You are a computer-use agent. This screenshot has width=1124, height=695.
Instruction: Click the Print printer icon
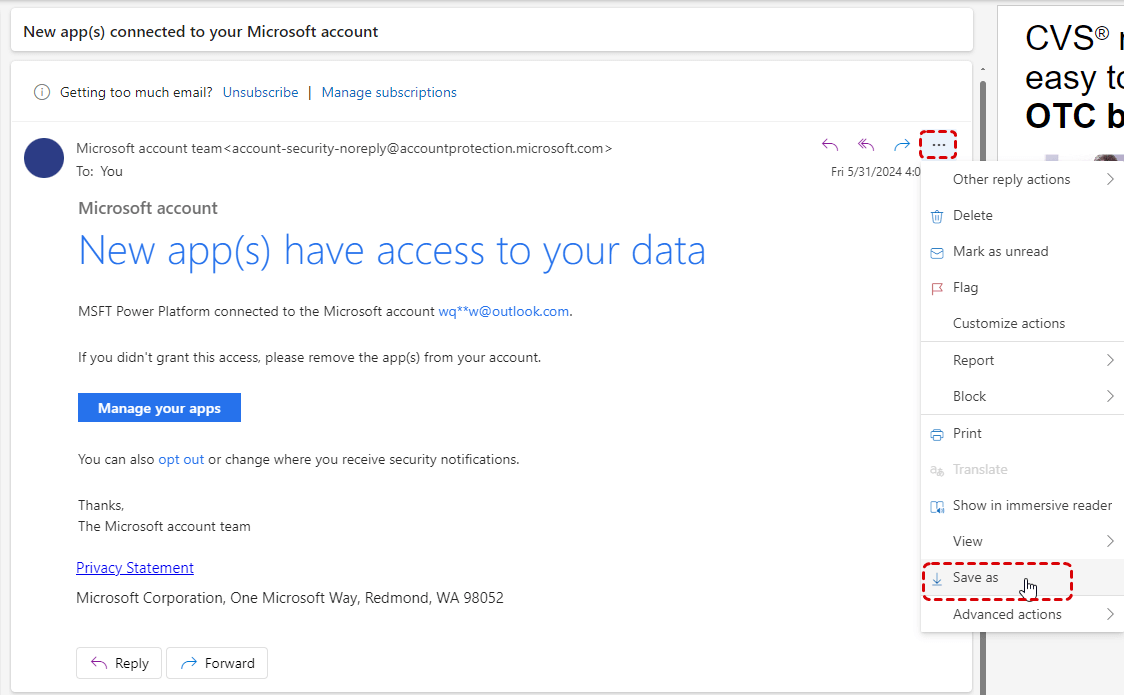coord(937,434)
